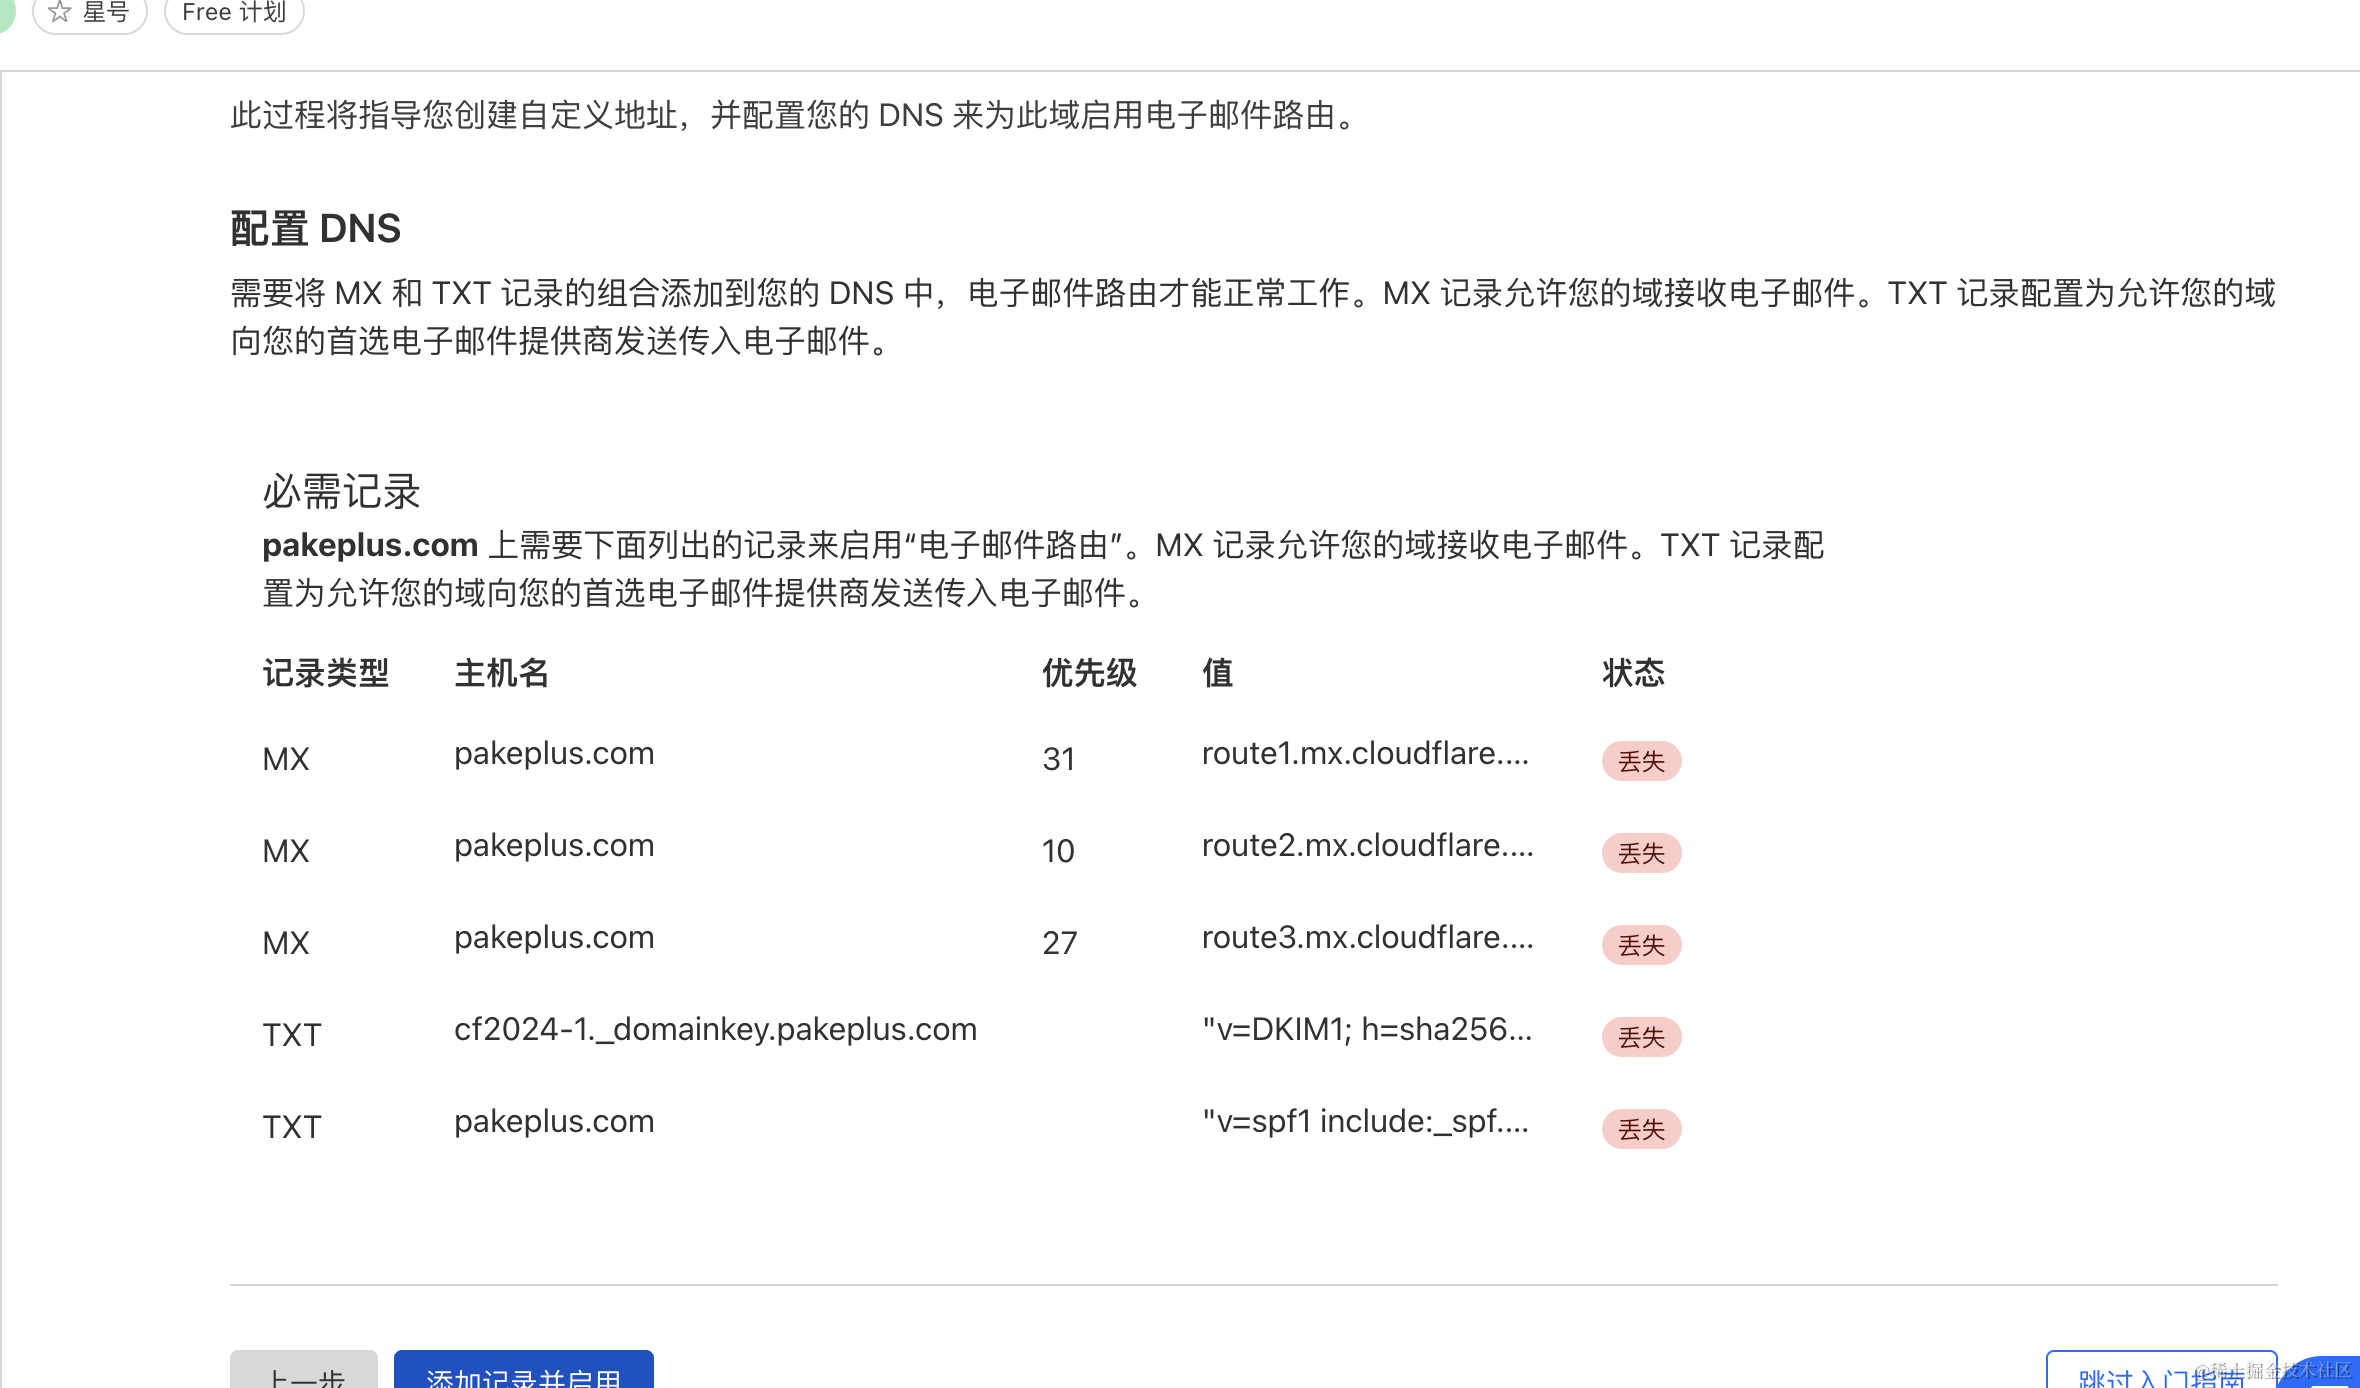This screenshot has height=1388, width=2360.
Task: Click the 丢失 badge for route1 MX record
Action: coord(1641,761)
